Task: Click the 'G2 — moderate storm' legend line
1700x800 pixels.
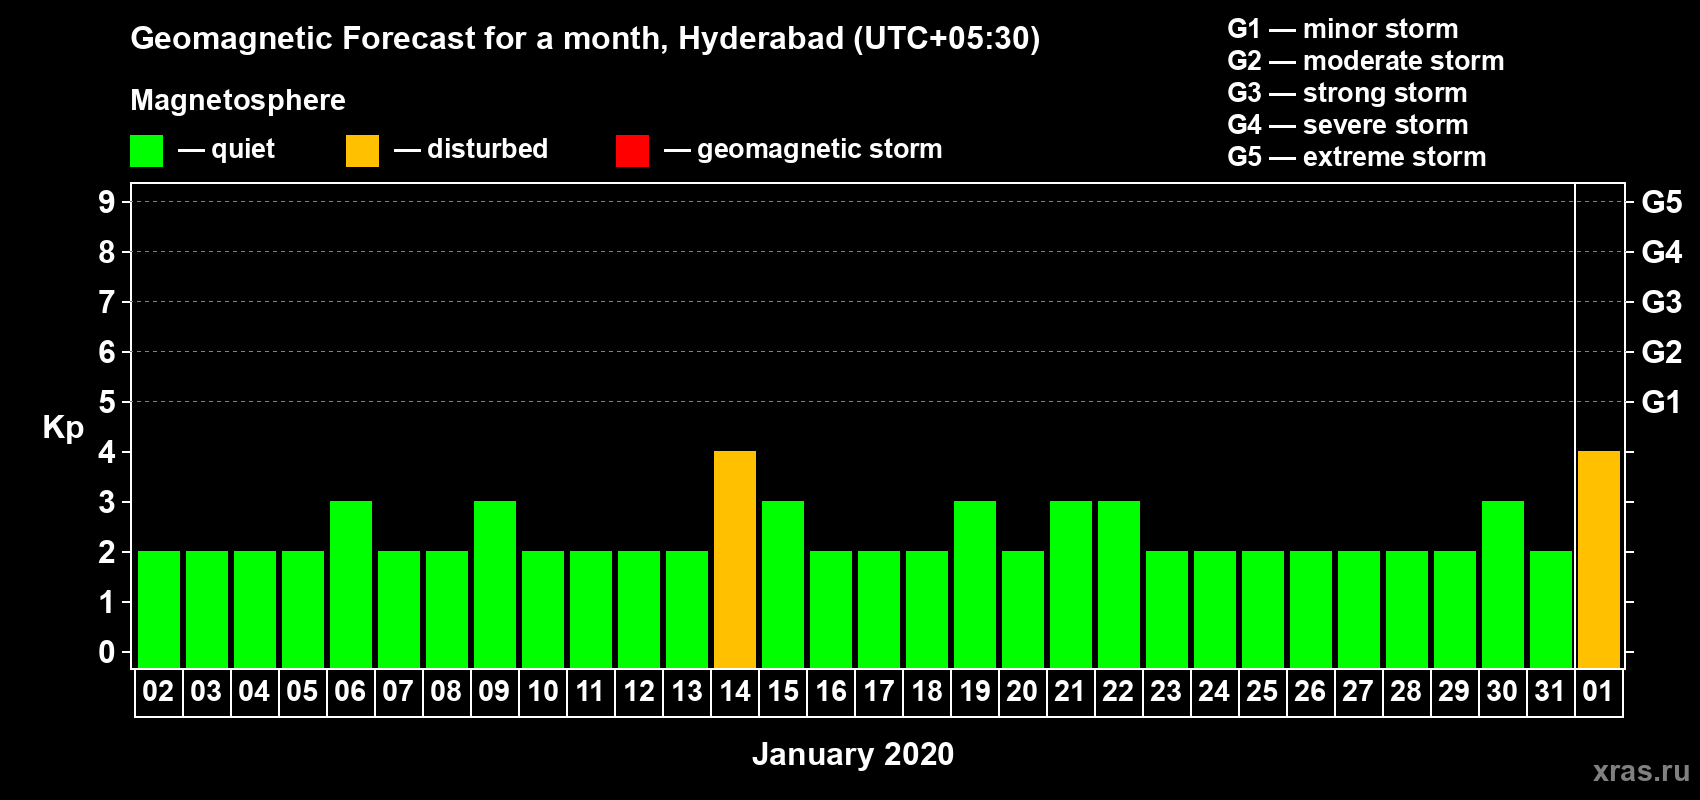Action: point(1366,61)
